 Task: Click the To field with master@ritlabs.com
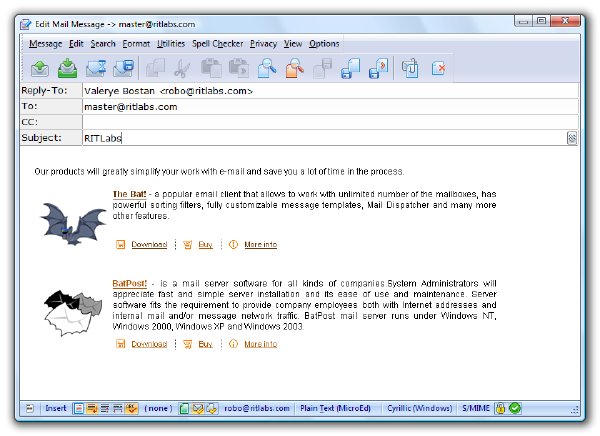(330, 106)
